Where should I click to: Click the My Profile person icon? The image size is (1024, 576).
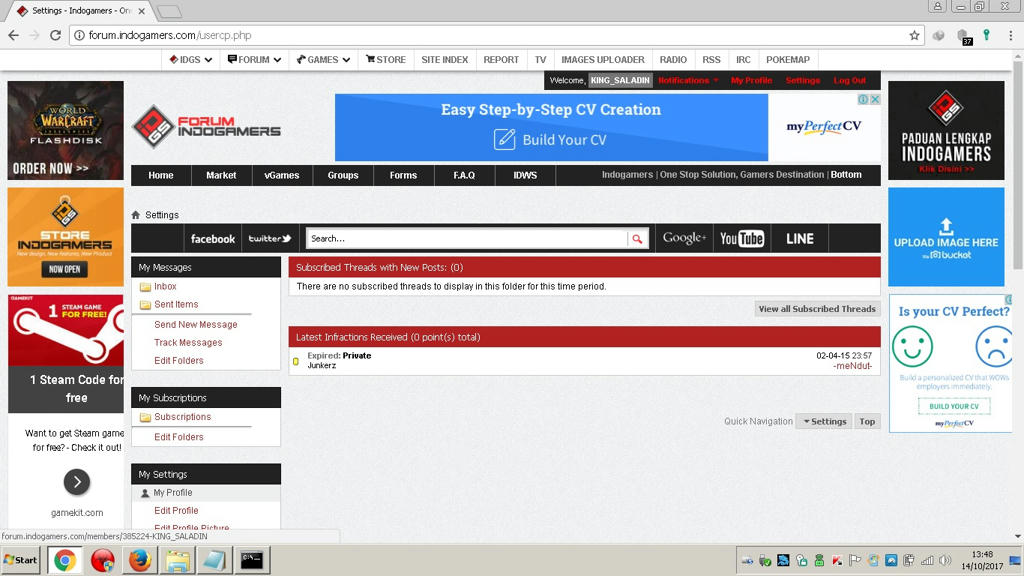tap(145, 493)
